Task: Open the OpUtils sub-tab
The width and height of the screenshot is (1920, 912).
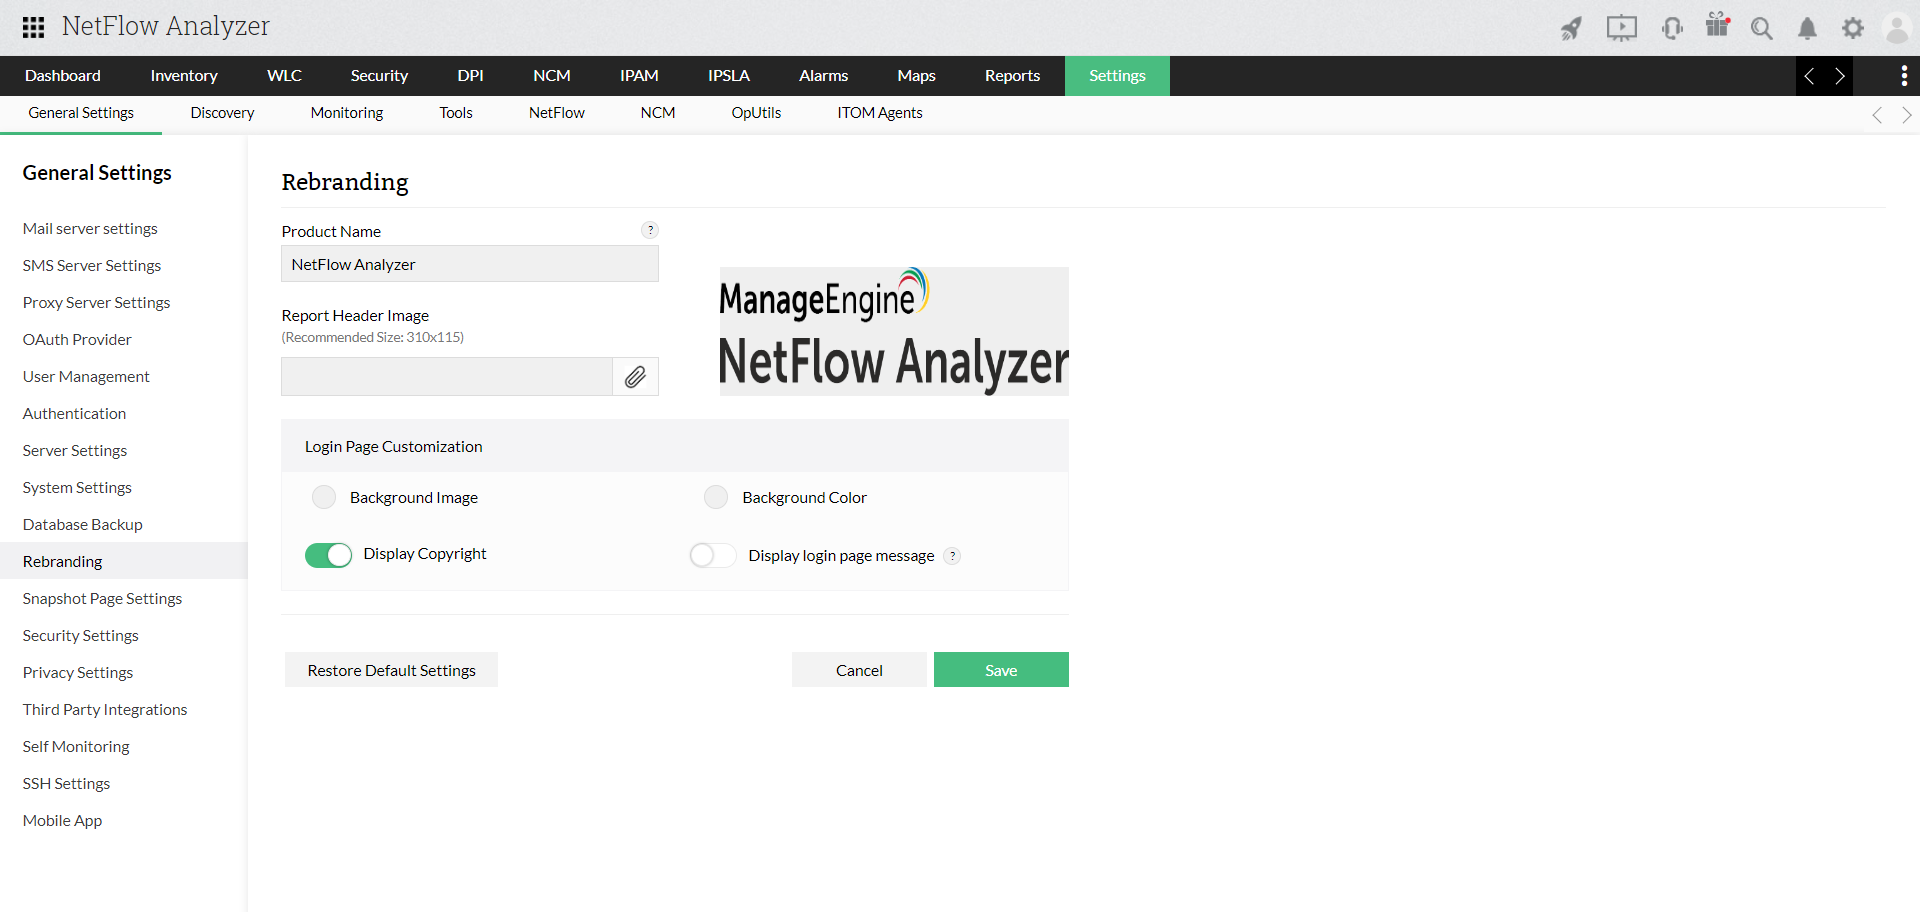Action: [x=756, y=113]
